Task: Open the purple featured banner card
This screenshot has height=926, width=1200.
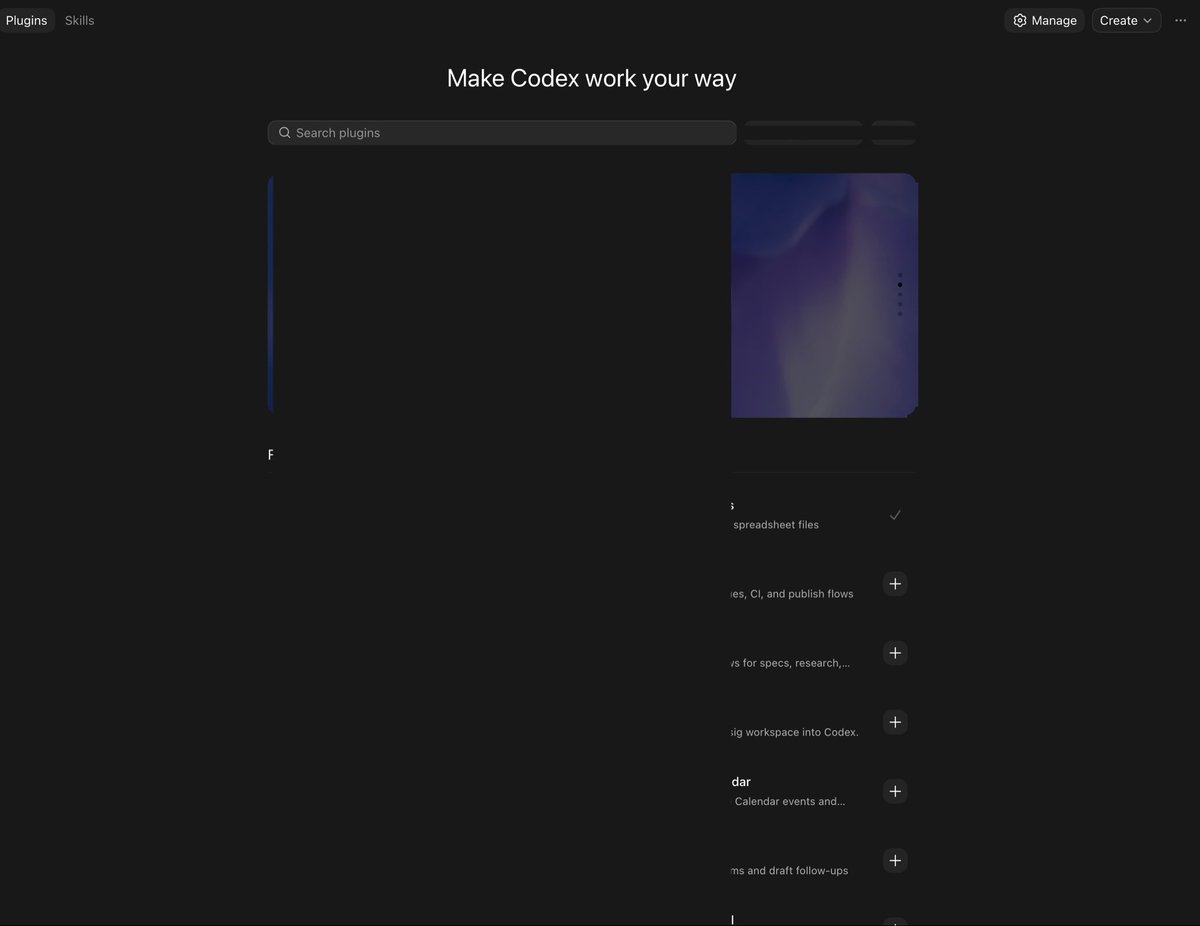Action: coord(824,295)
